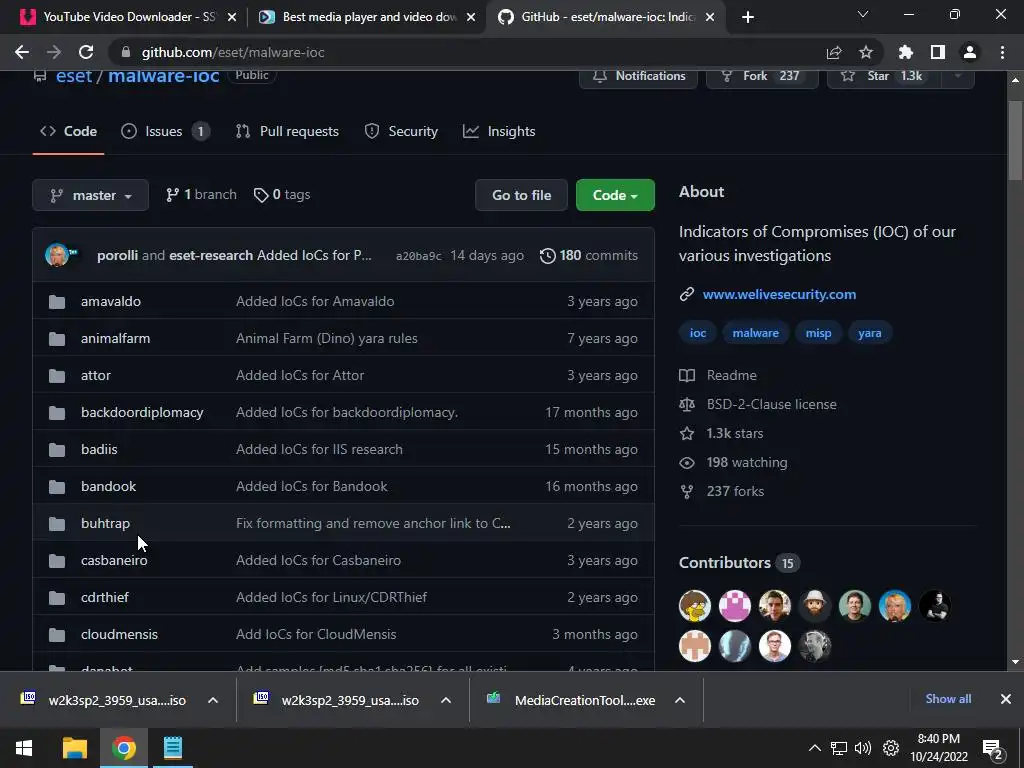Image resolution: width=1024 pixels, height=768 pixels.
Task: Select the malware topic tag
Action: point(756,333)
